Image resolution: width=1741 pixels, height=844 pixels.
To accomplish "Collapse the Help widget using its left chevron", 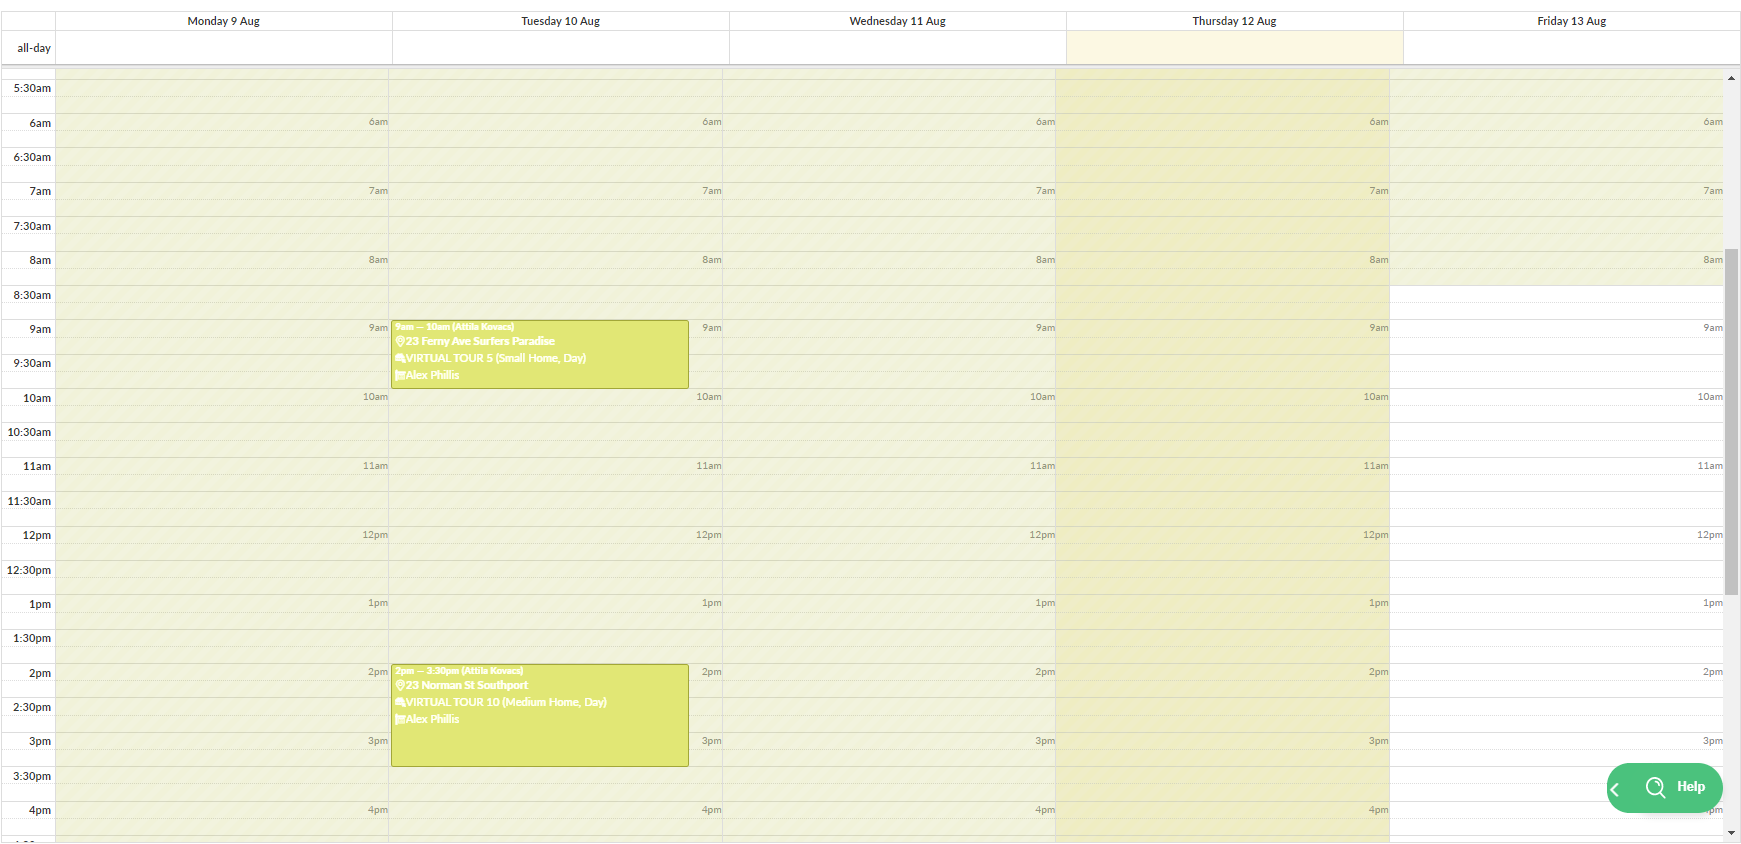I will click(x=1615, y=790).
